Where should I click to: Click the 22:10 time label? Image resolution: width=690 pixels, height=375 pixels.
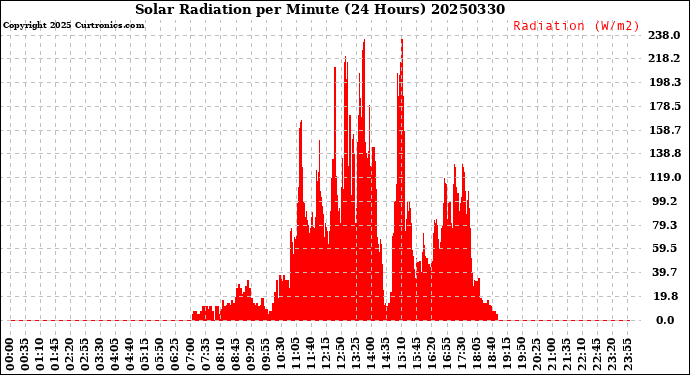tap(582, 355)
